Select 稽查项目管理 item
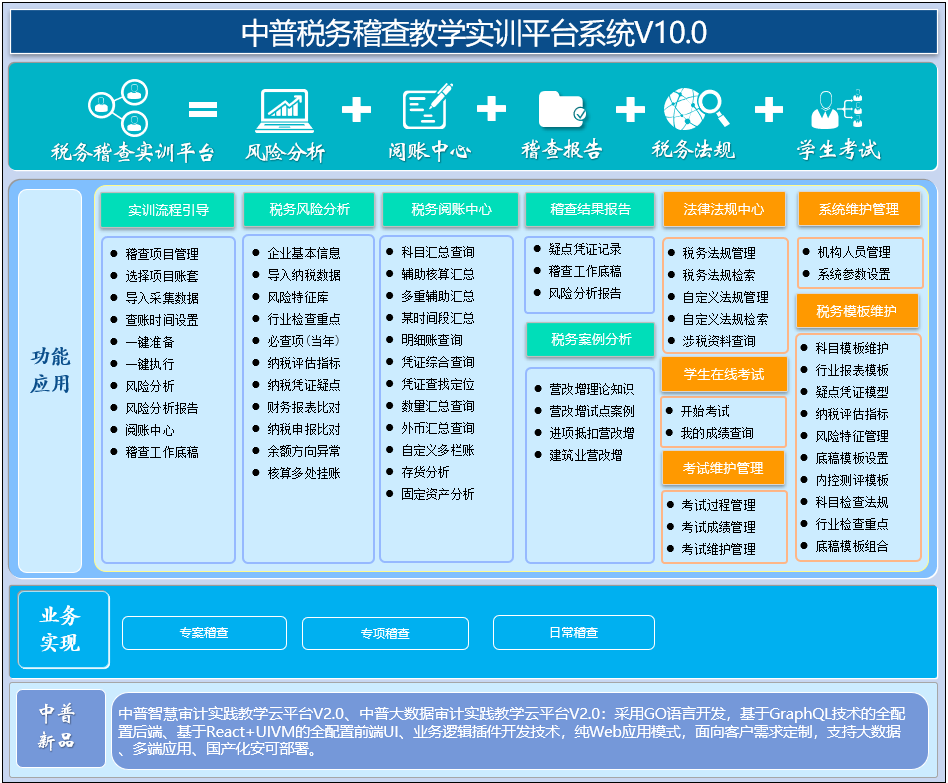Viewport: 948px width, 783px height. (x=161, y=254)
